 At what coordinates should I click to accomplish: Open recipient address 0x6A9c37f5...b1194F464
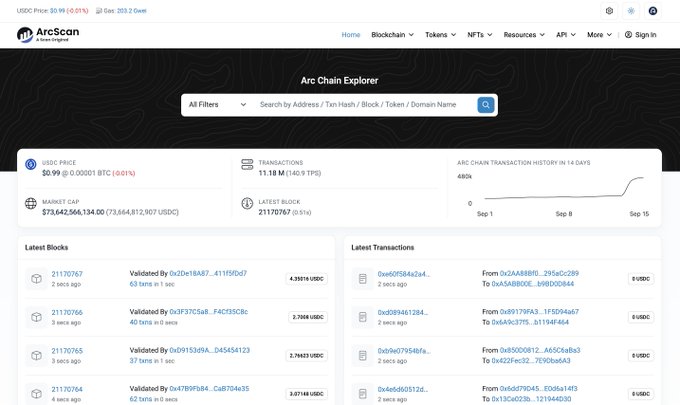pyautogui.click(x=530, y=322)
